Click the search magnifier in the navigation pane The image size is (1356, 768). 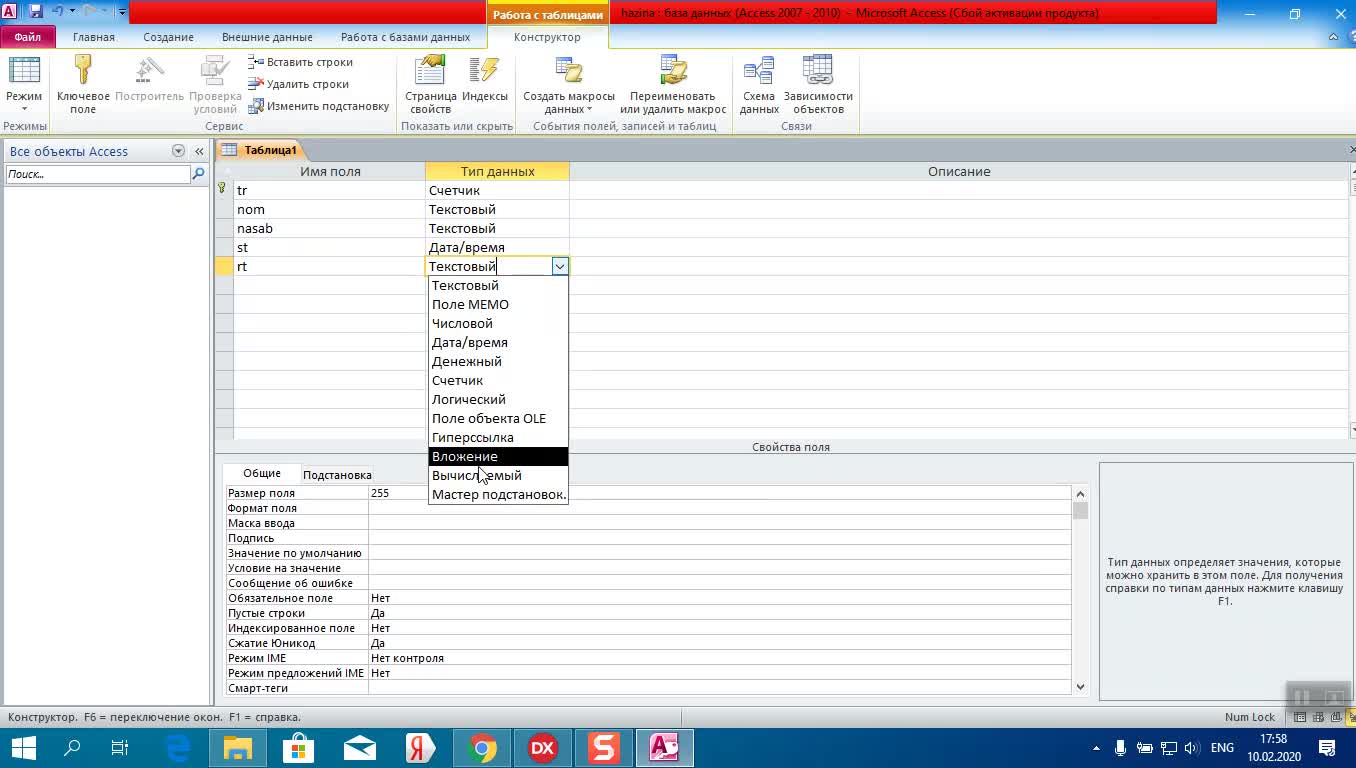(x=198, y=174)
